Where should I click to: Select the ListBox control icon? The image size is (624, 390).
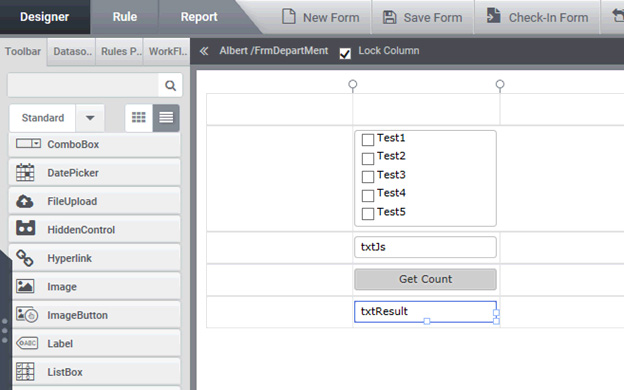click(25, 372)
